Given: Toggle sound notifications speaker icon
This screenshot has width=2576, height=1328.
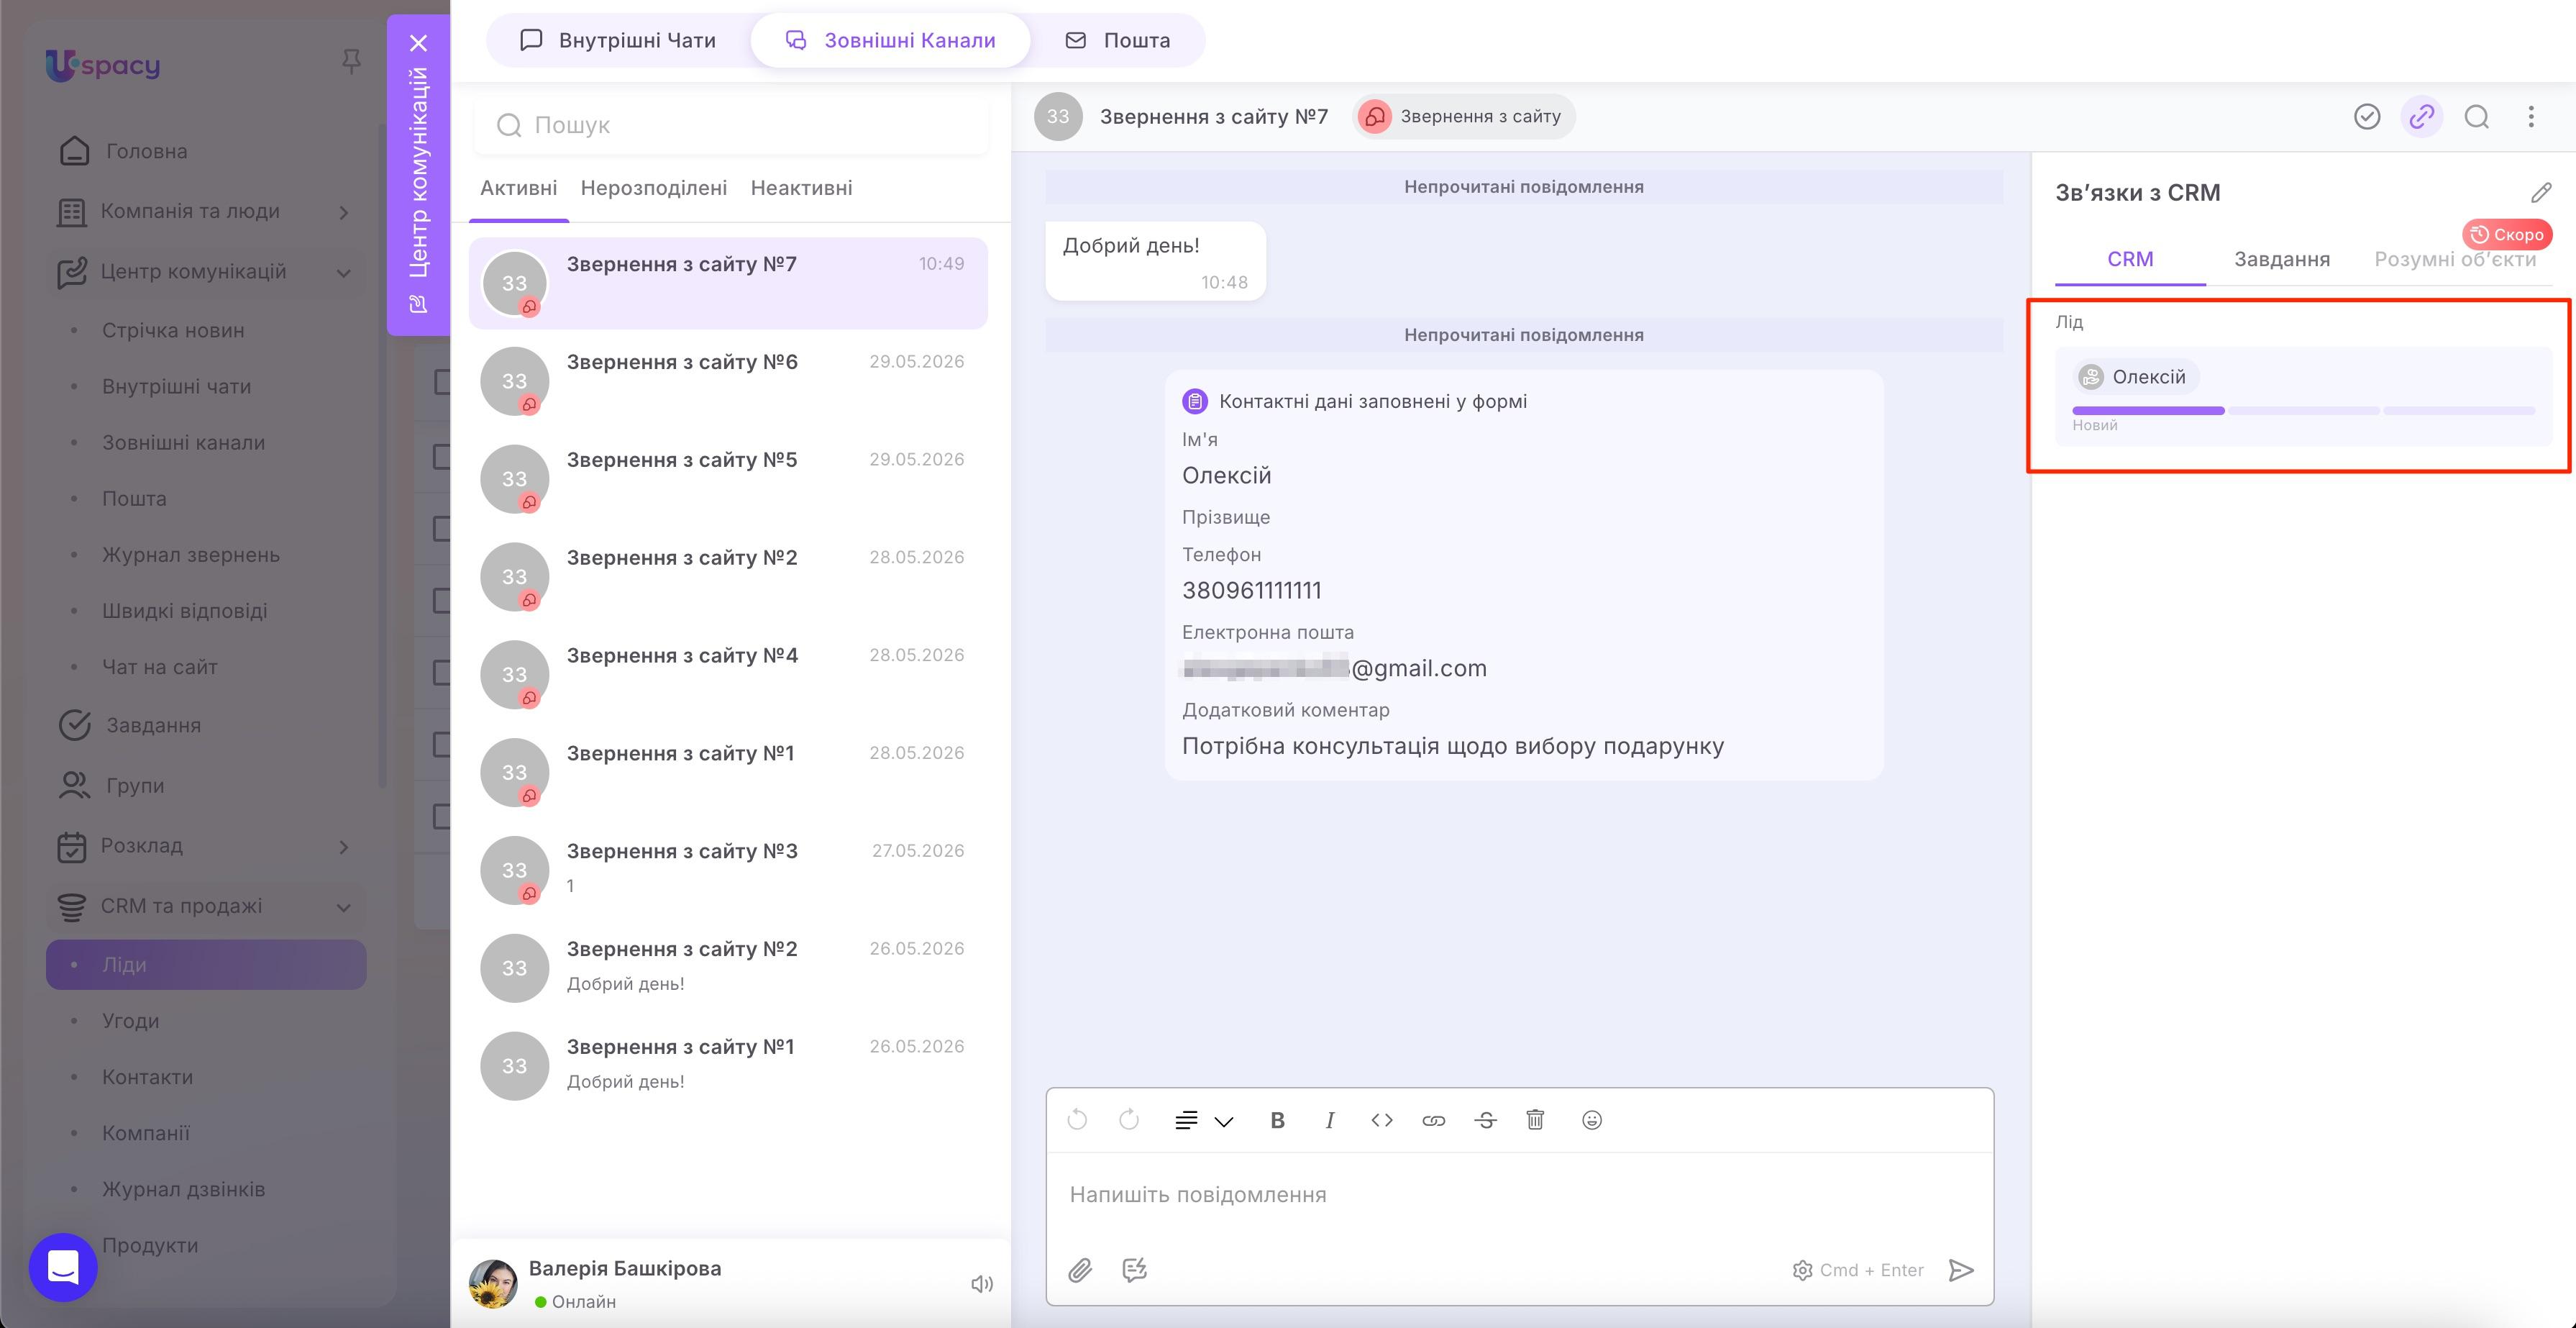Looking at the screenshot, I should pyautogui.click(x=982, y=1284).
